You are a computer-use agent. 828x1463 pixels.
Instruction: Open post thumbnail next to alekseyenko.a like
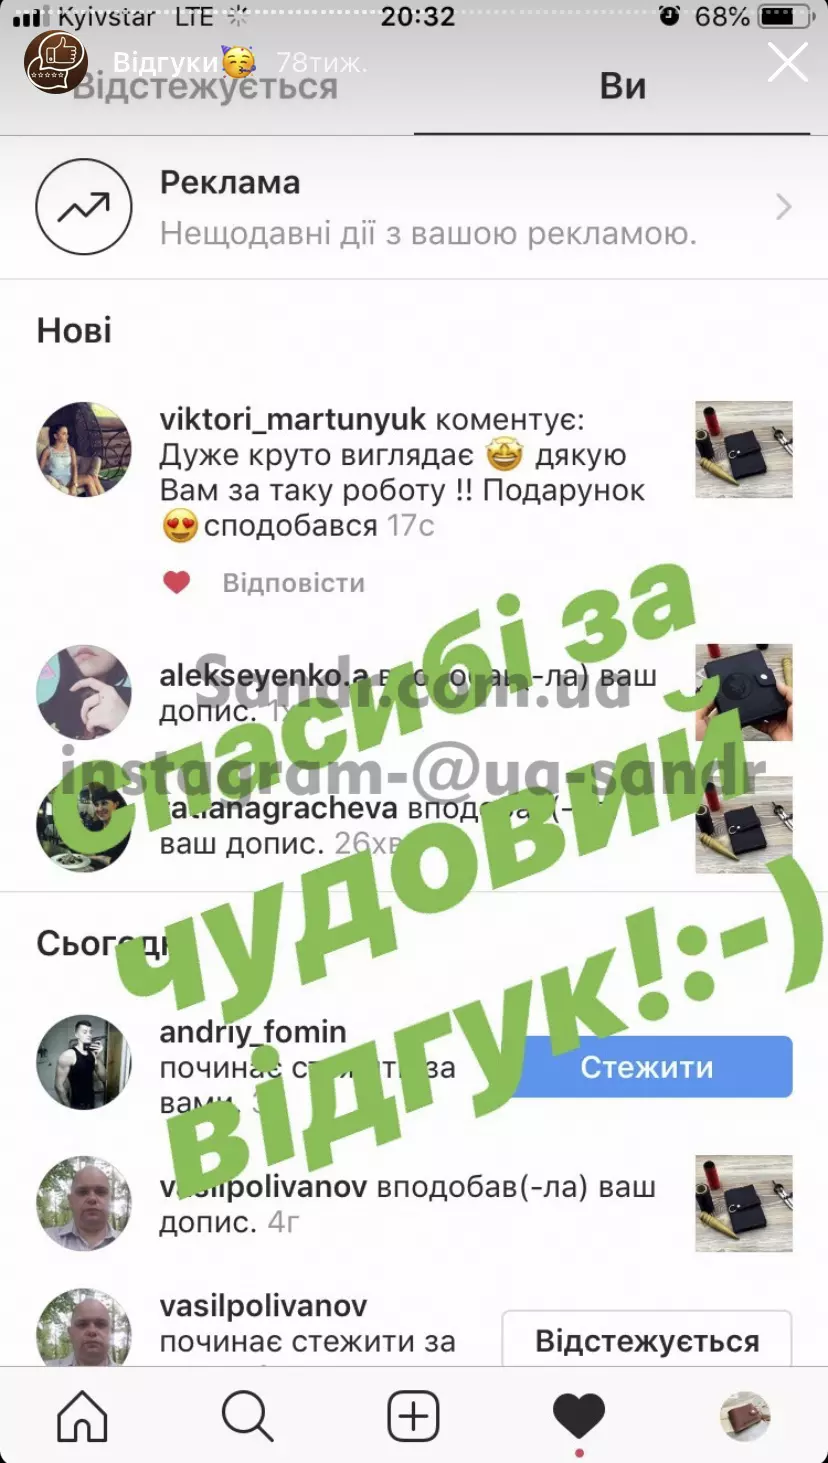point(744,692)
